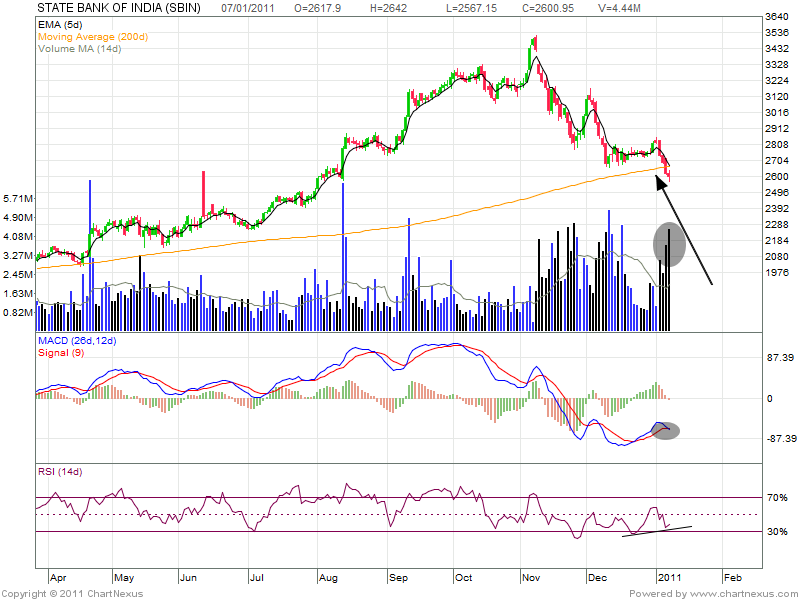Click the orange Moving Average (200d) legend label
This screenshot has height=600, width=800.
(92, 36)
